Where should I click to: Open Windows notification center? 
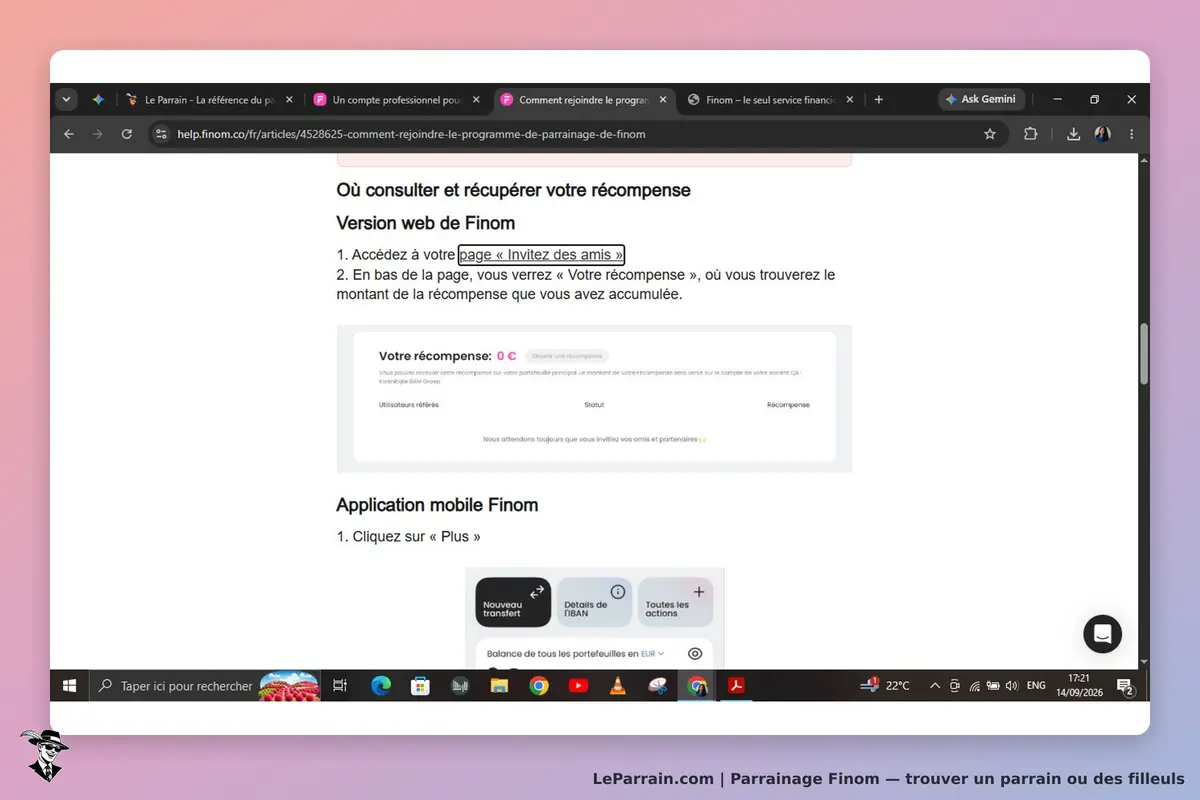(1125, 686)
